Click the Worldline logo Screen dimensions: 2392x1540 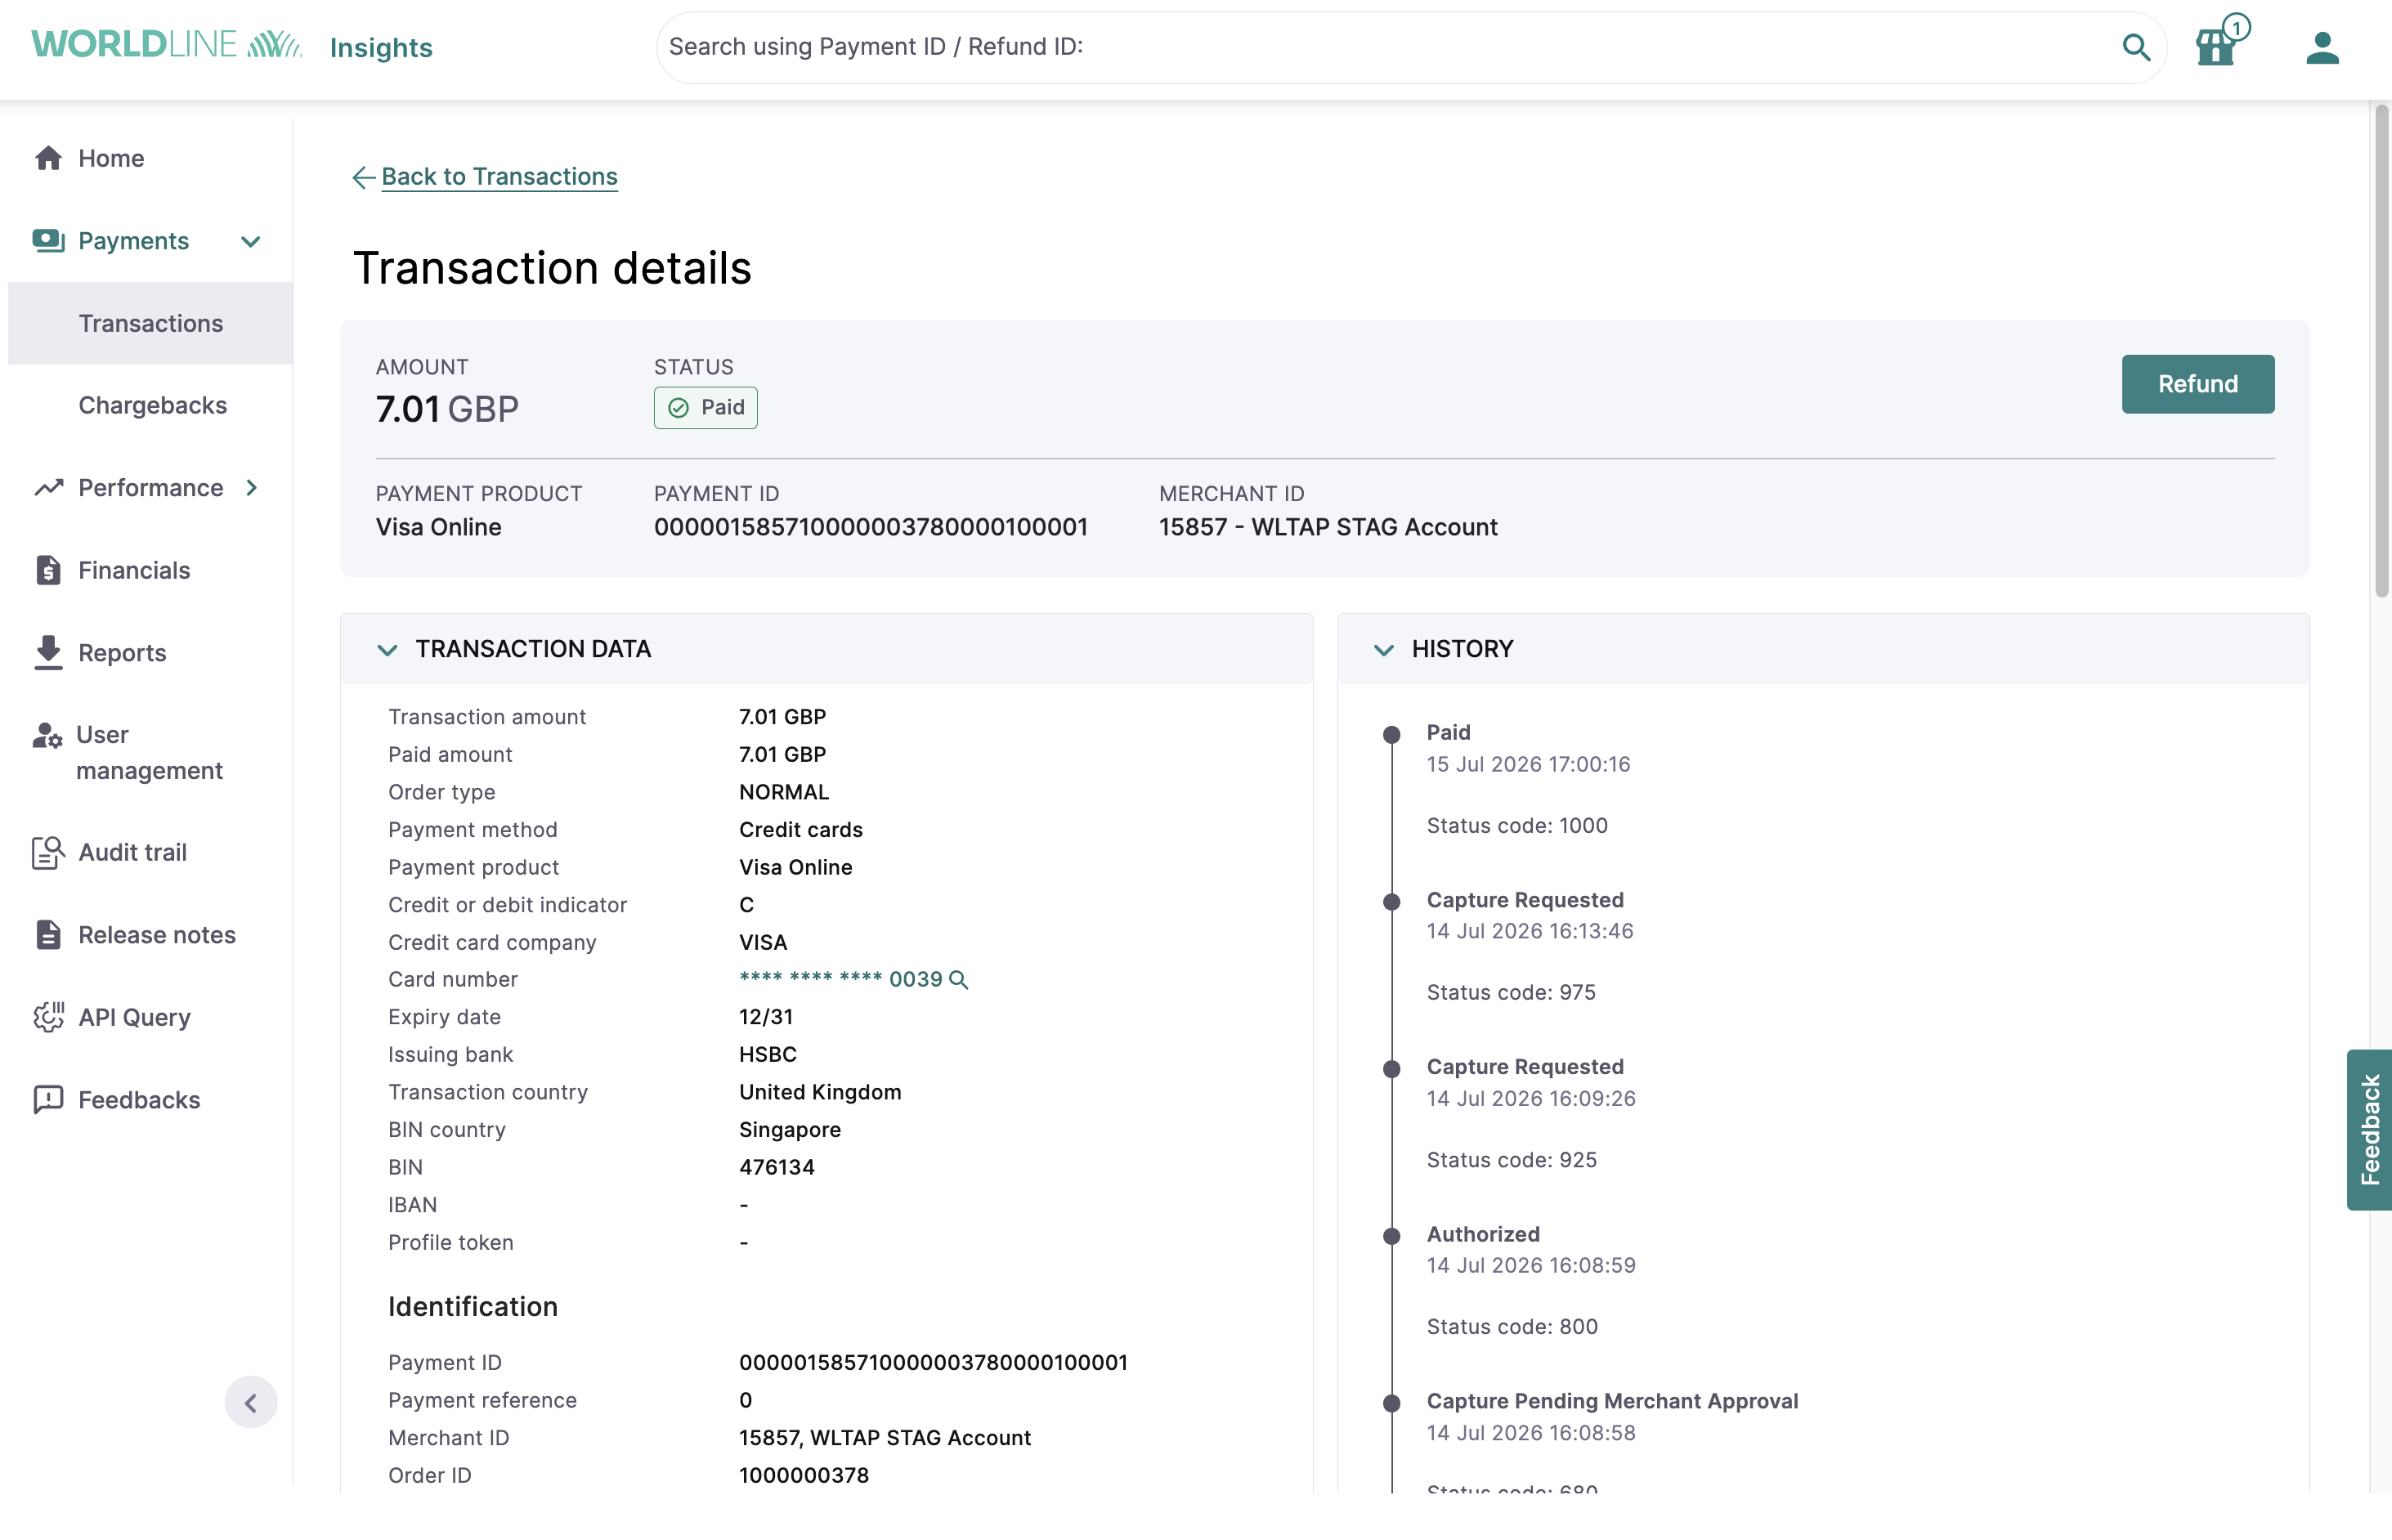166,45
